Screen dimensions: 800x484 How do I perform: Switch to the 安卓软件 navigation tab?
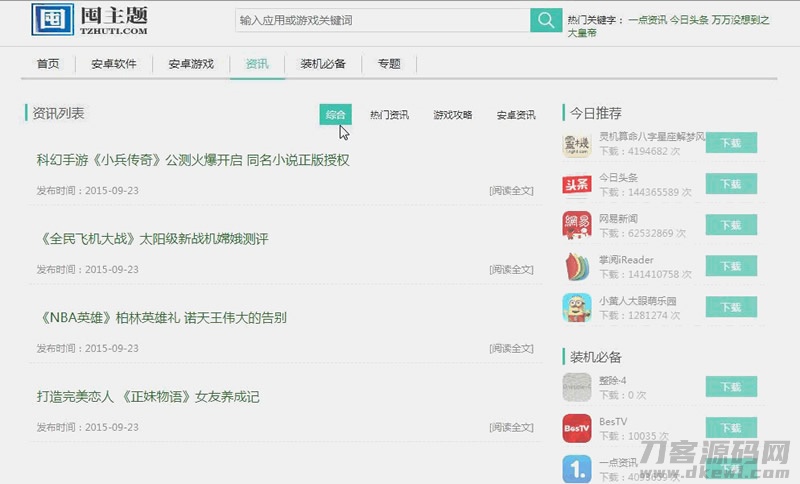(113, 64)
